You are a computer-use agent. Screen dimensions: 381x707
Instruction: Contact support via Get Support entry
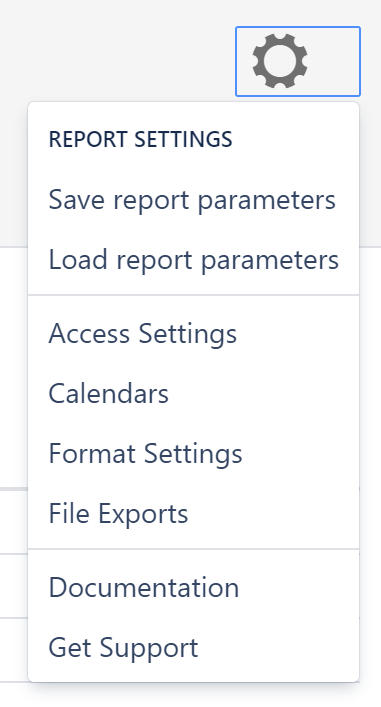(x=193, y=647)
